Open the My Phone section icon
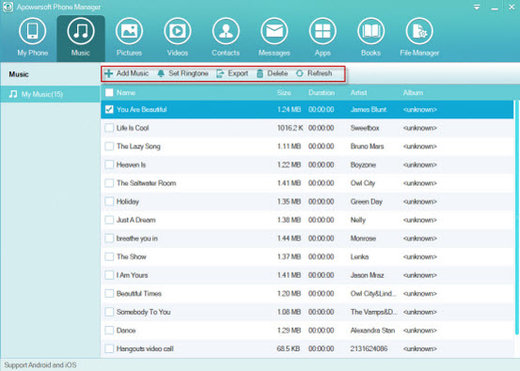Screen dimensions: 520x371 pos(32,31)
